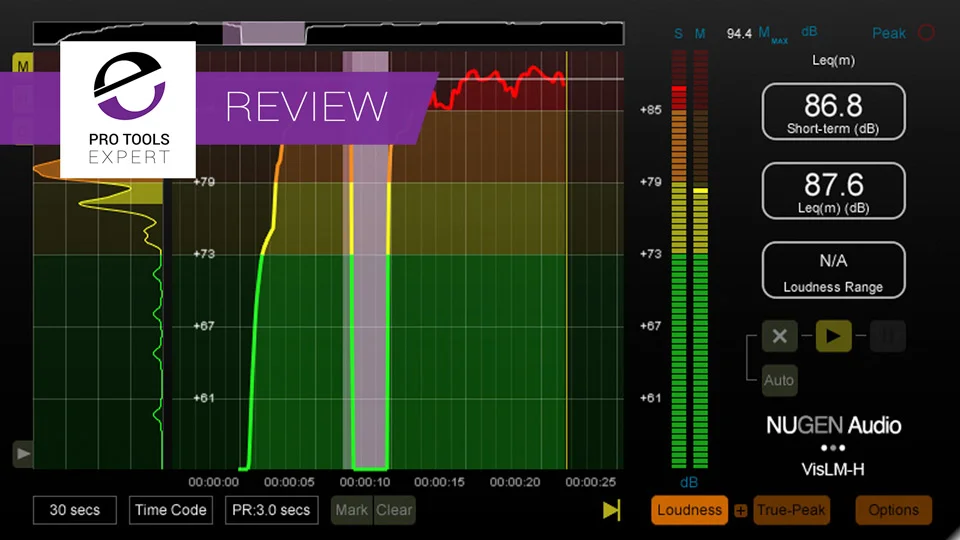Click the Peak indicator red circle
Viewport: 960px width, 540px height.
click(926, 32)
